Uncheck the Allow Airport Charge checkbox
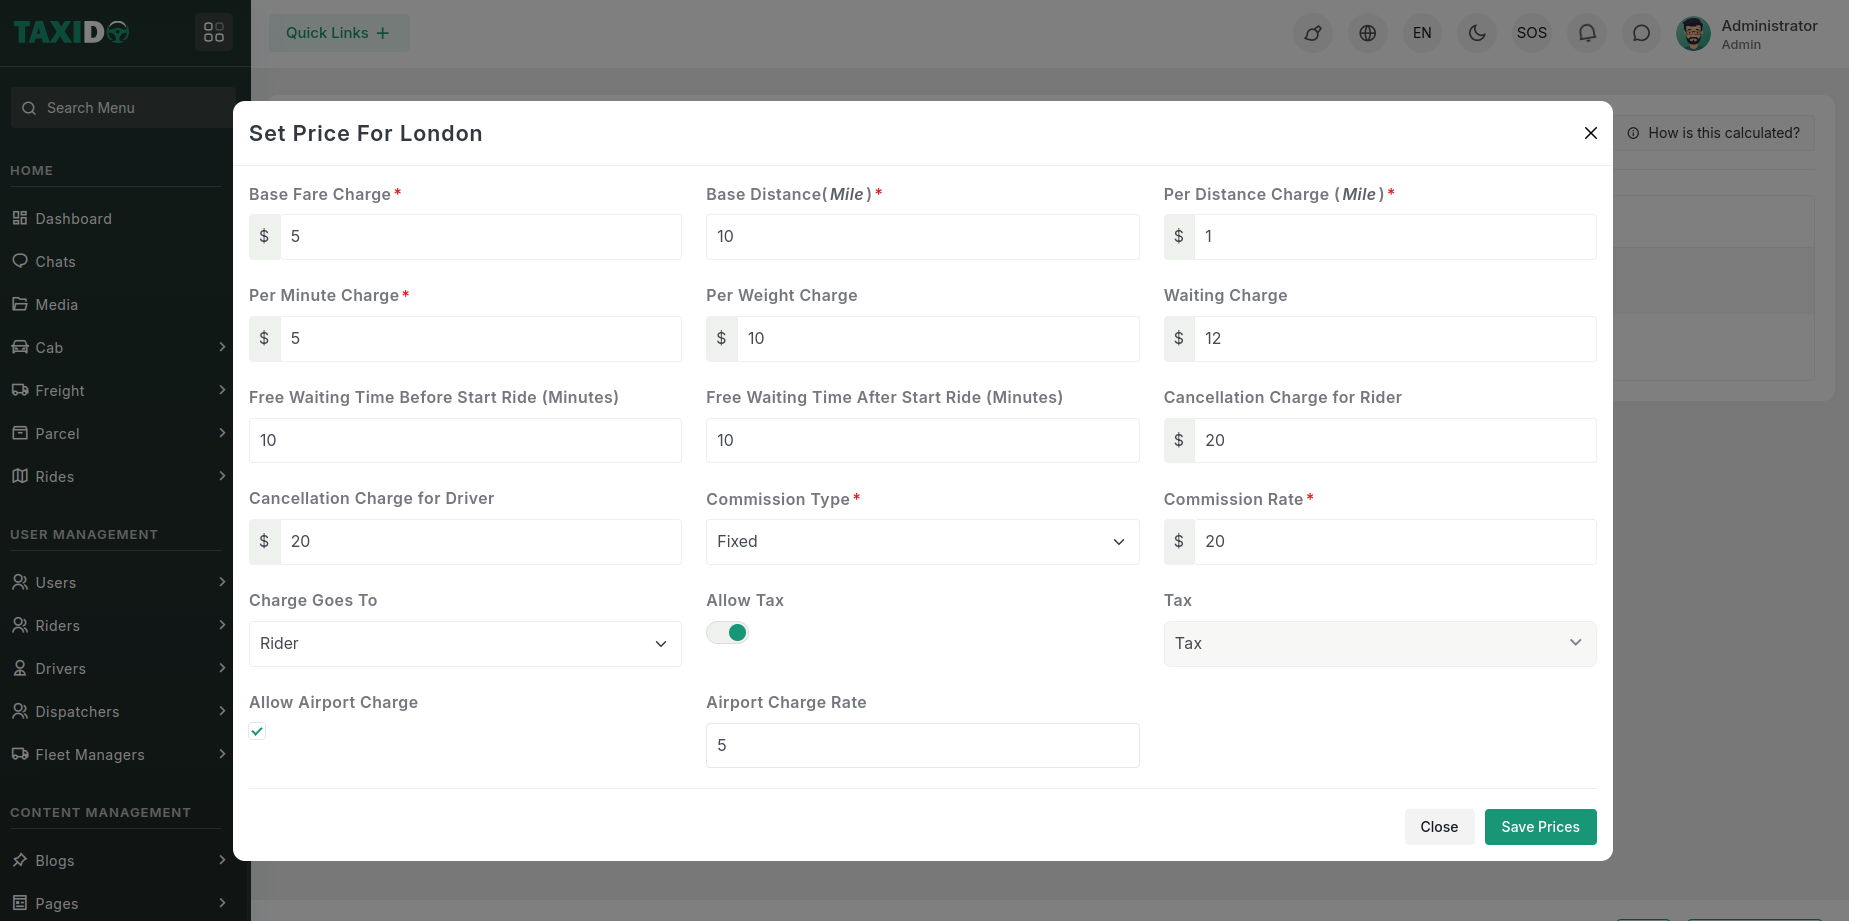Viewport: 1849px width, 921px height. (257, 731)
